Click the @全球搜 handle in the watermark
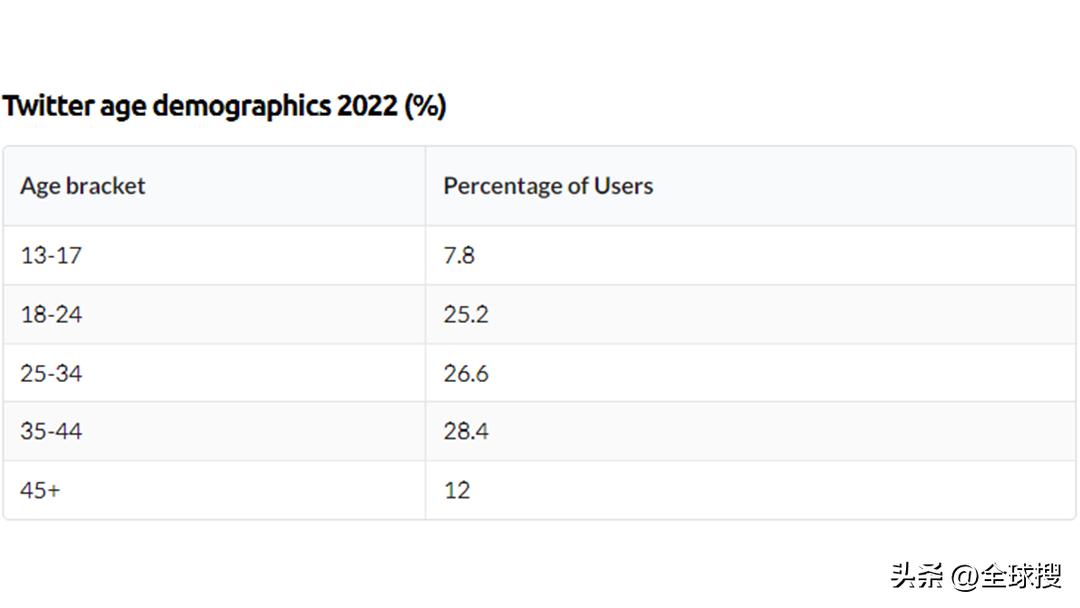1080x608 pixels. click(x=1006, y=577)
